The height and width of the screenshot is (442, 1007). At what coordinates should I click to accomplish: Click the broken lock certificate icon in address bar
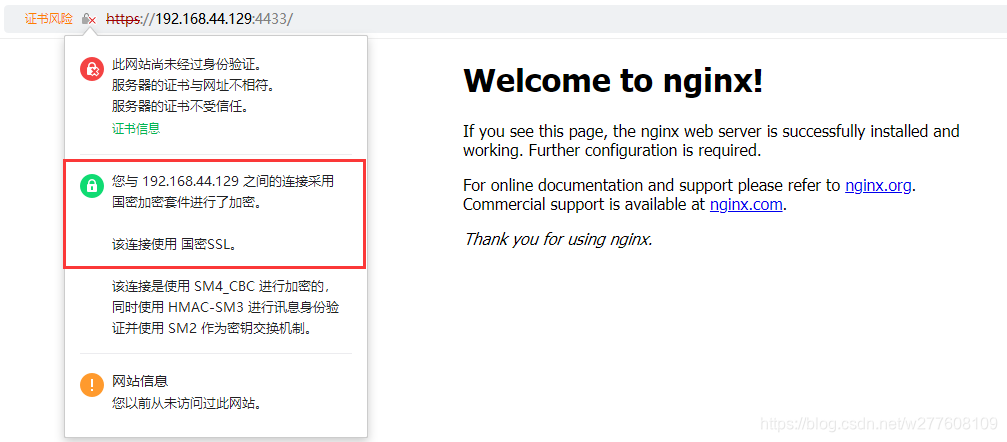(x=89, y=19)
